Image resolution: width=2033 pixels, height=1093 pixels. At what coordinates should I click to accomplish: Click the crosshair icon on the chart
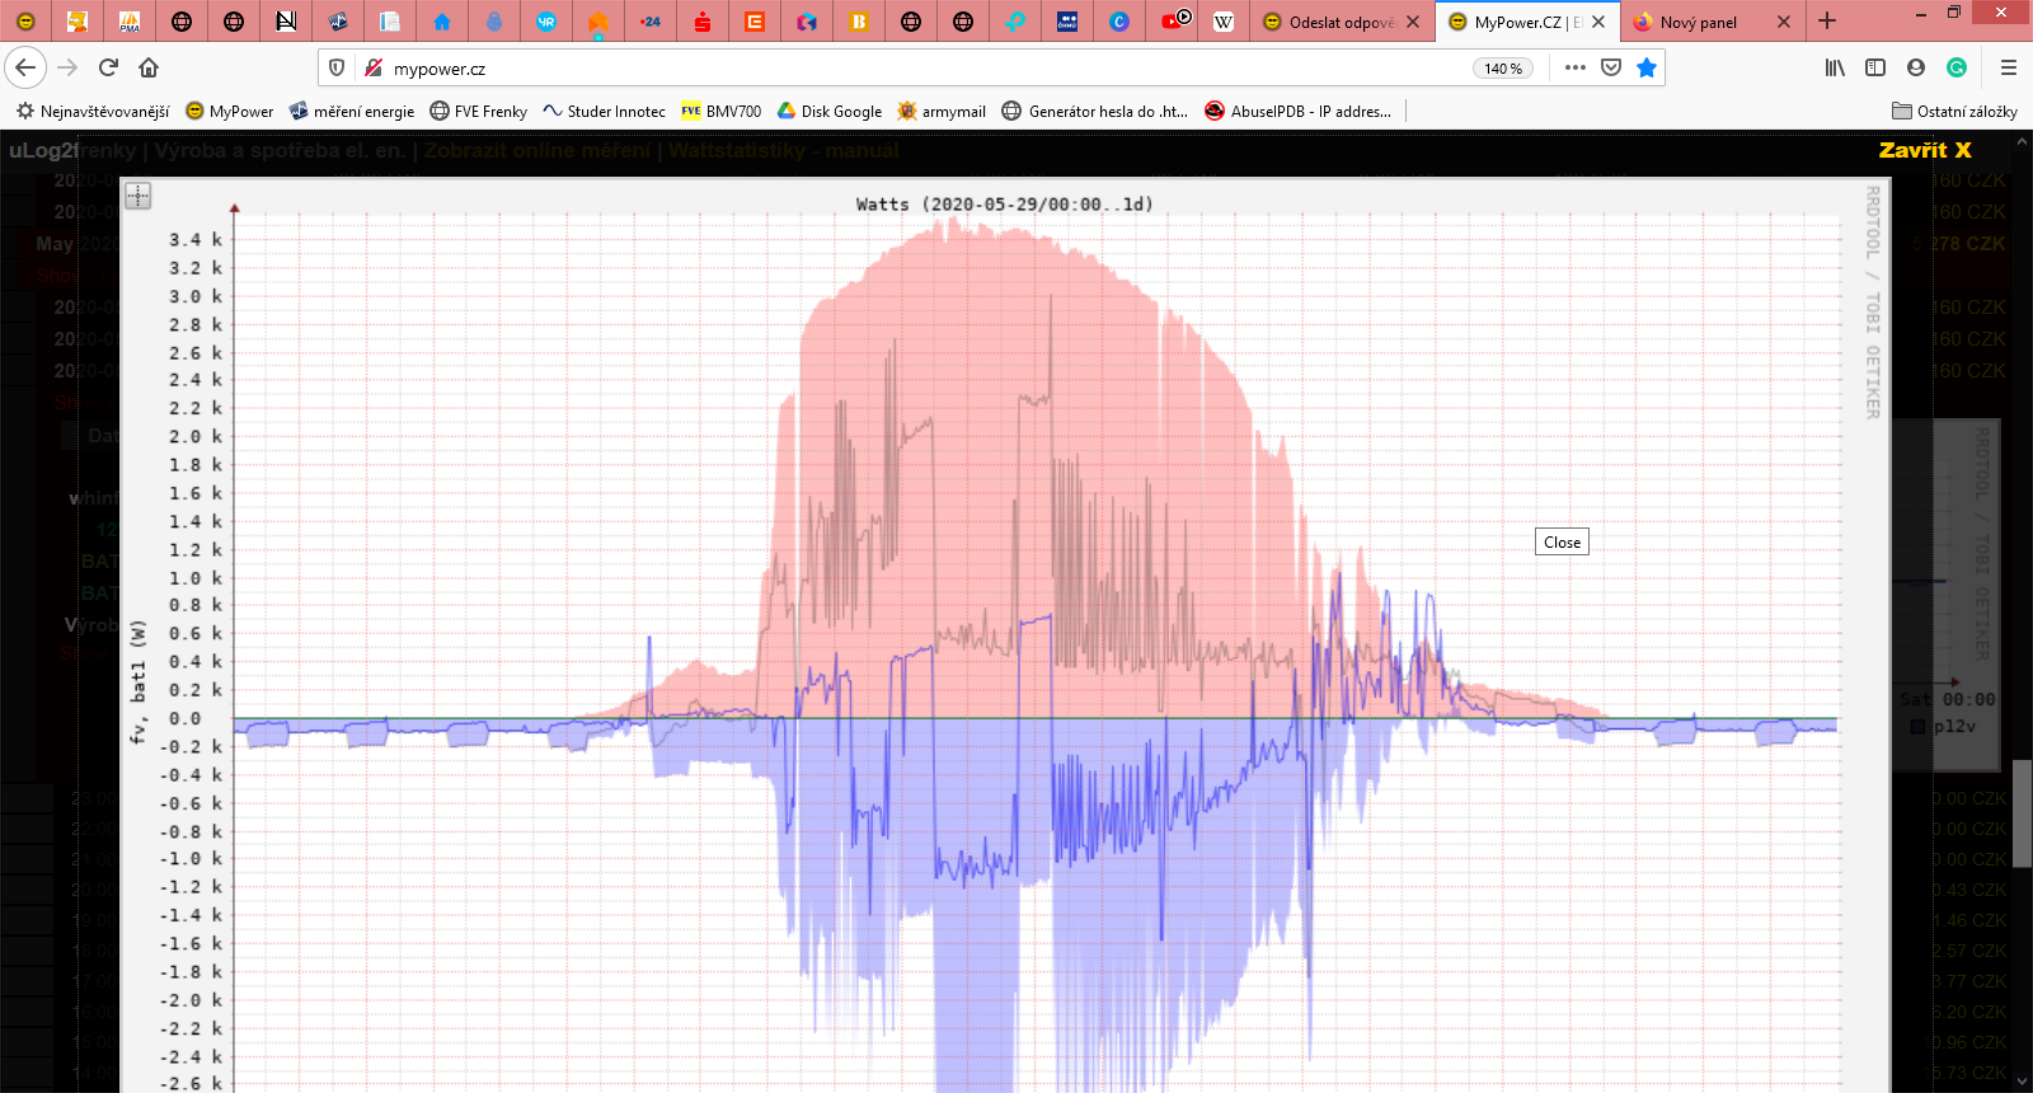(138, 195)
